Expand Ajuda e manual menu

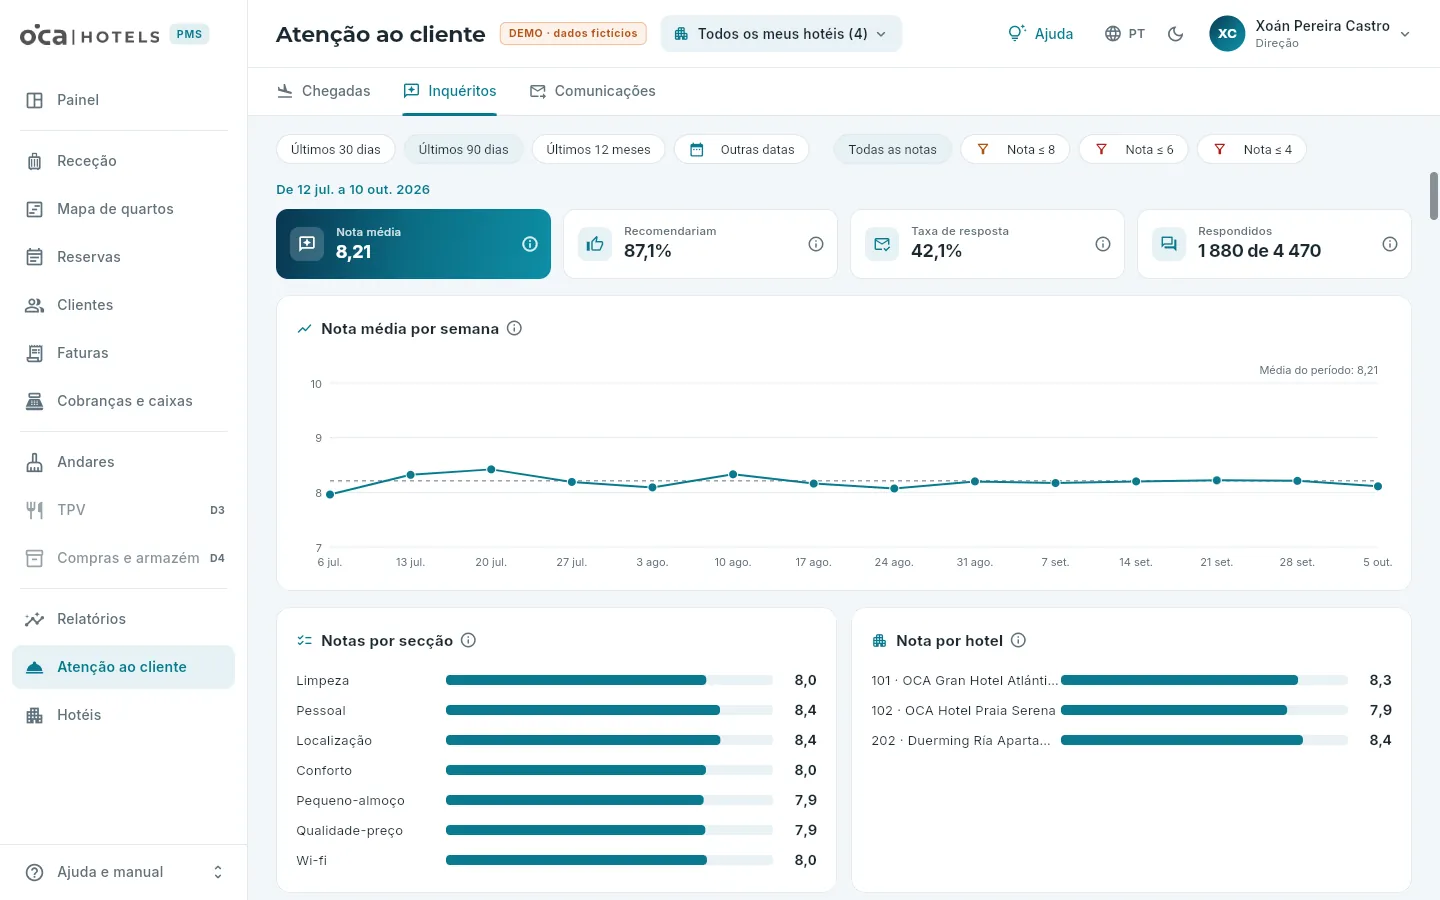[x=123, y=872]
